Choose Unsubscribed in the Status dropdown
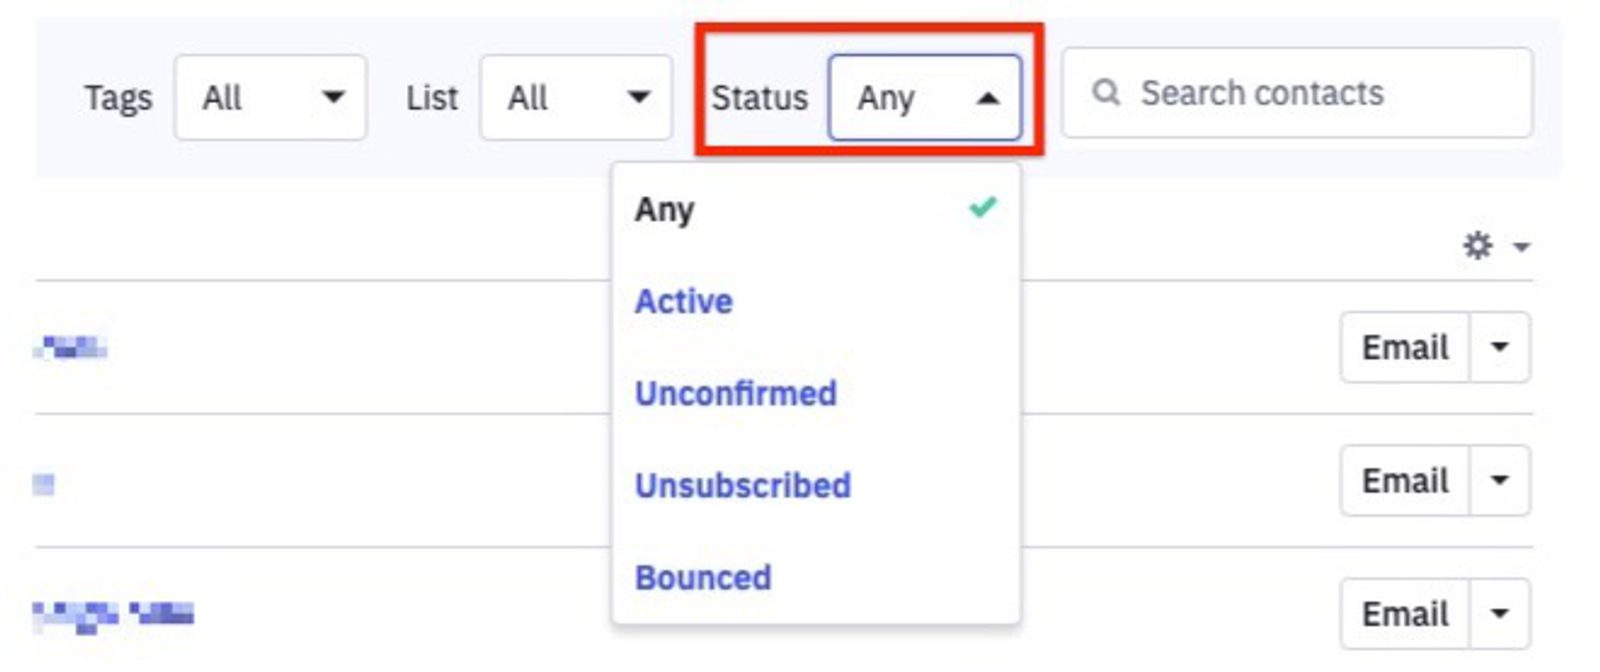This screenshot has width=1600, height=672. point(744,485)
